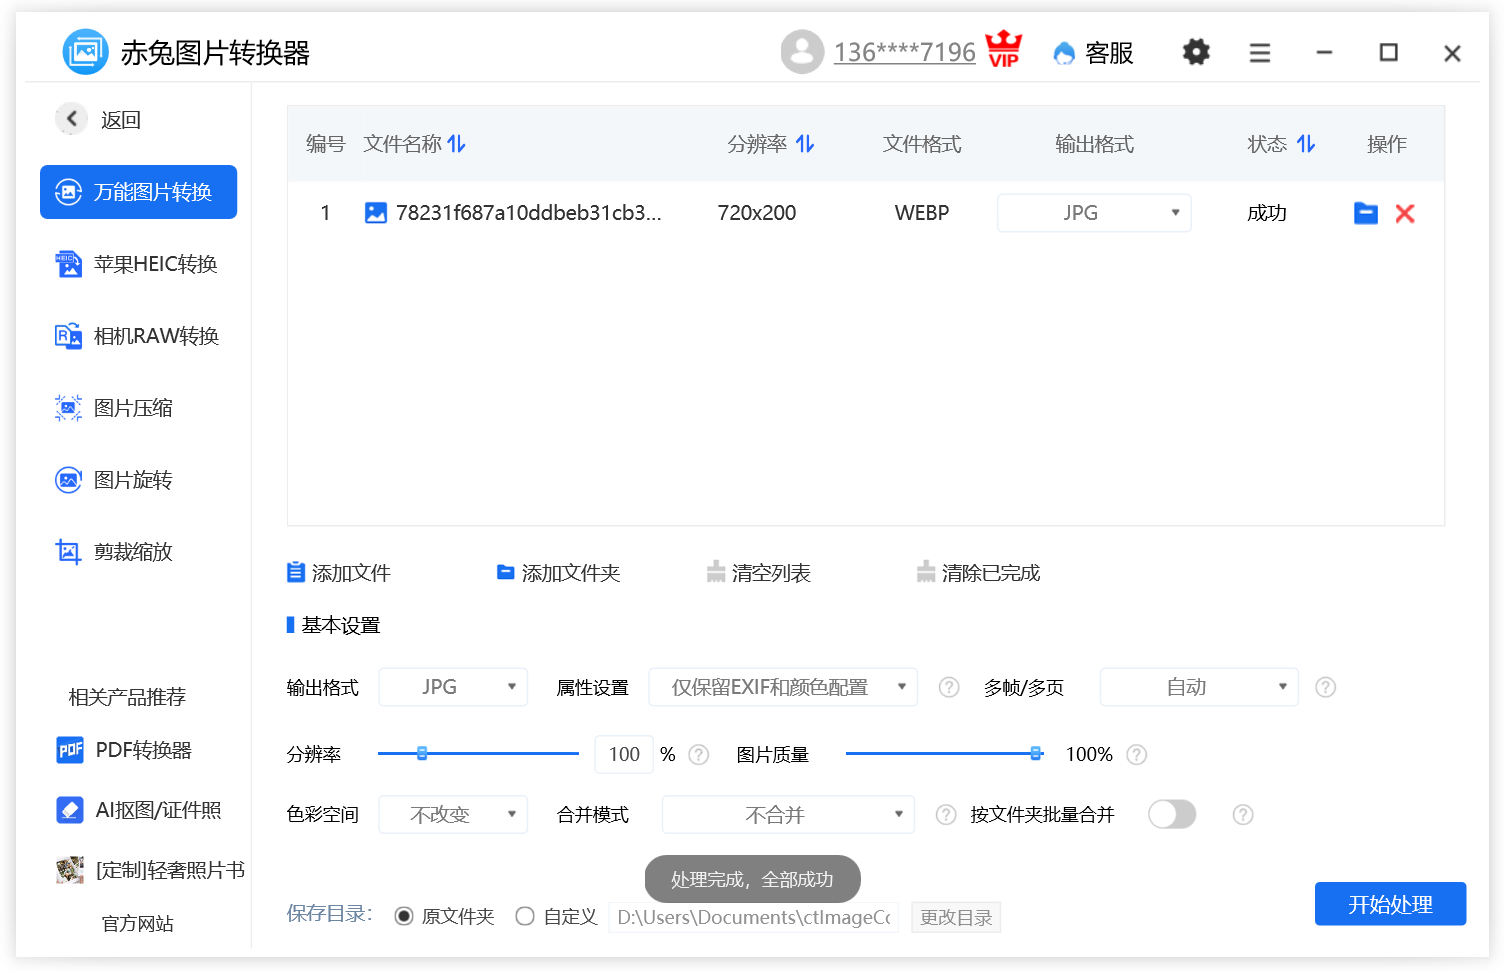The height and width of the screenshot is (971, 1504).
Task: Open PDF转换器 recommended product
Action: (x=124, y=750)
